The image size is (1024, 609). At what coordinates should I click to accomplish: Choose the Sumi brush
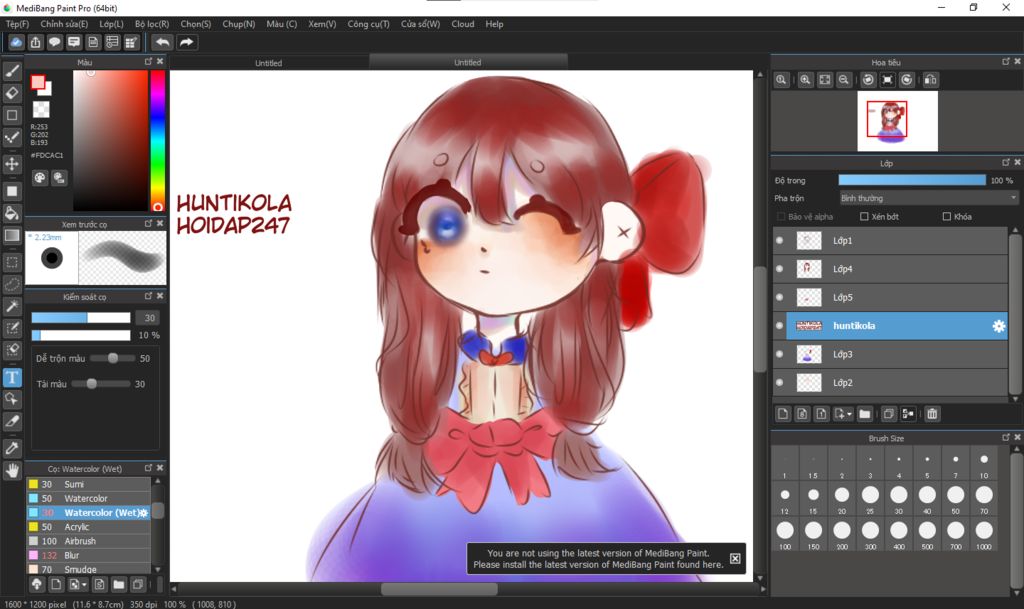(88, 484)
